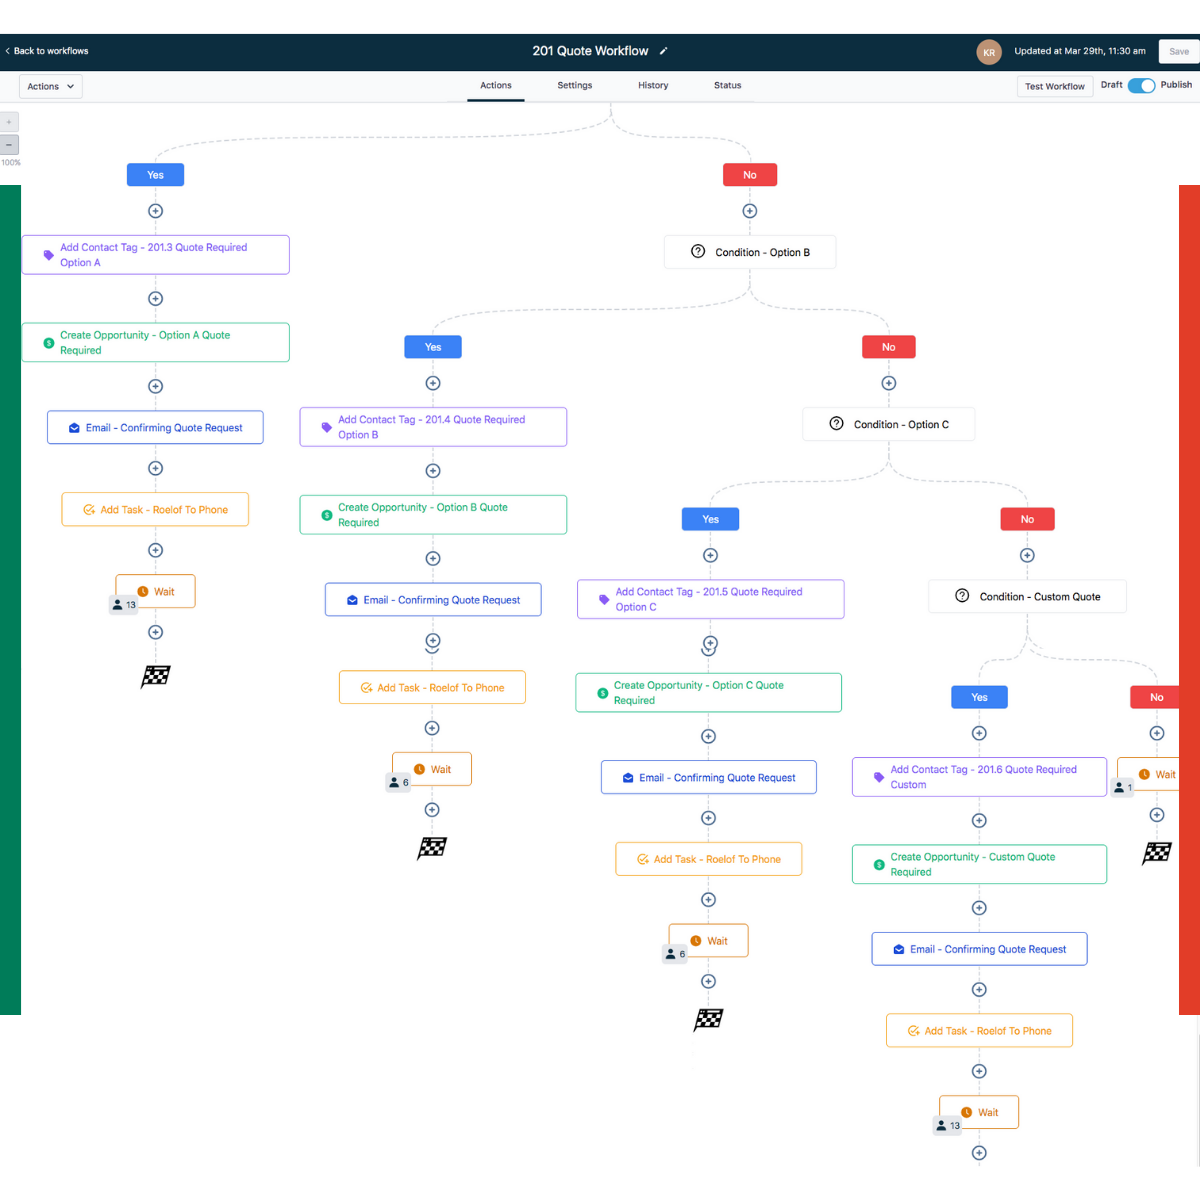
Task: Open the Actions dropdown menu
Action: [50, 86]
